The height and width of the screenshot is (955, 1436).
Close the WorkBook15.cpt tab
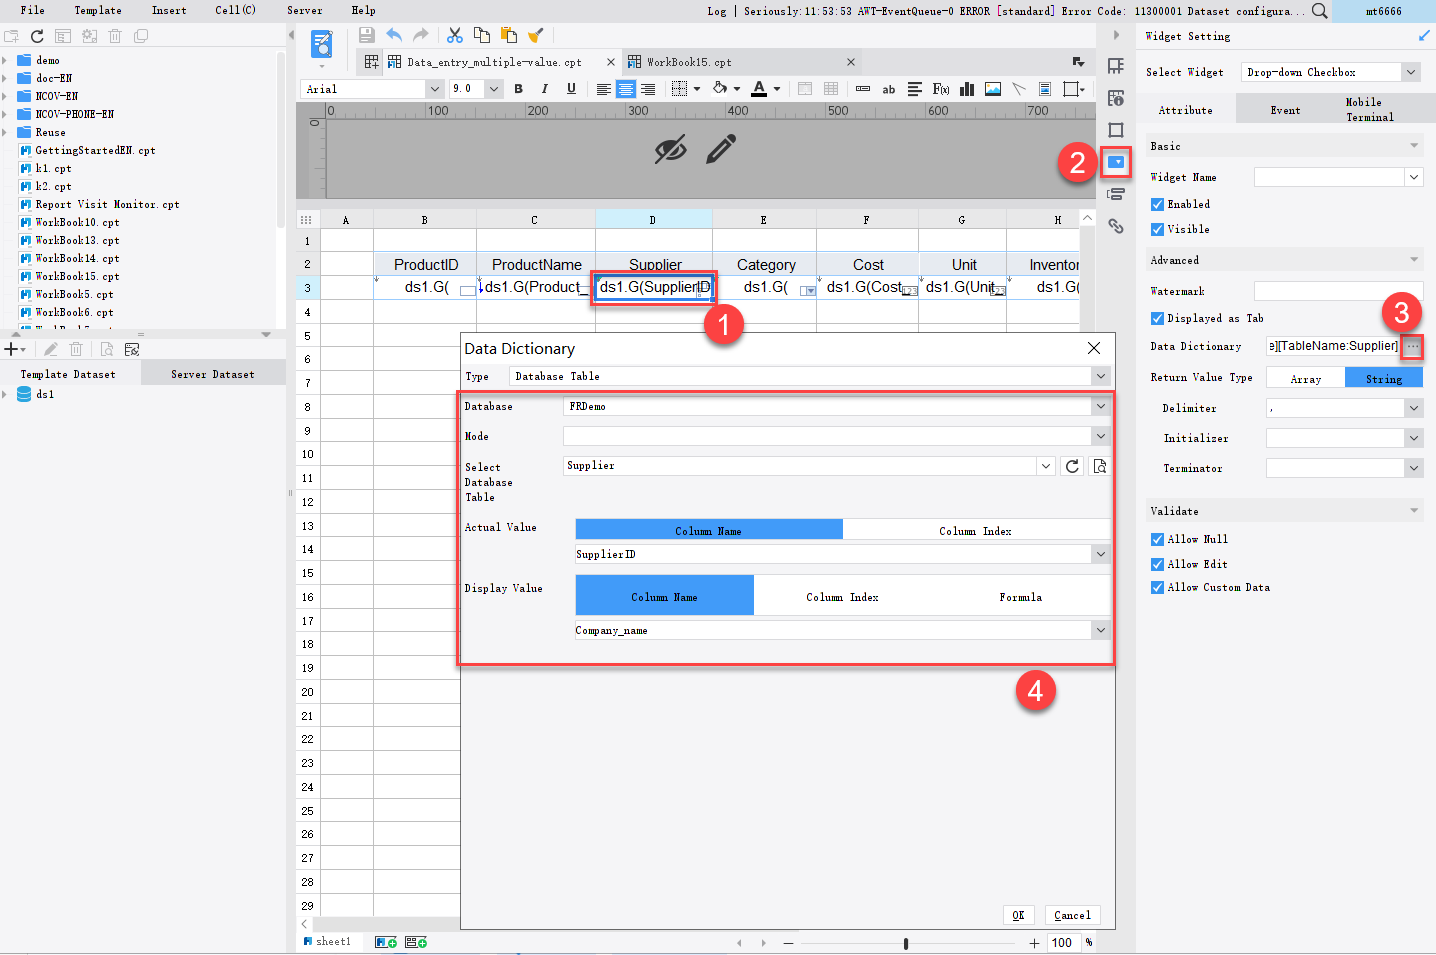tap(851, 62)
